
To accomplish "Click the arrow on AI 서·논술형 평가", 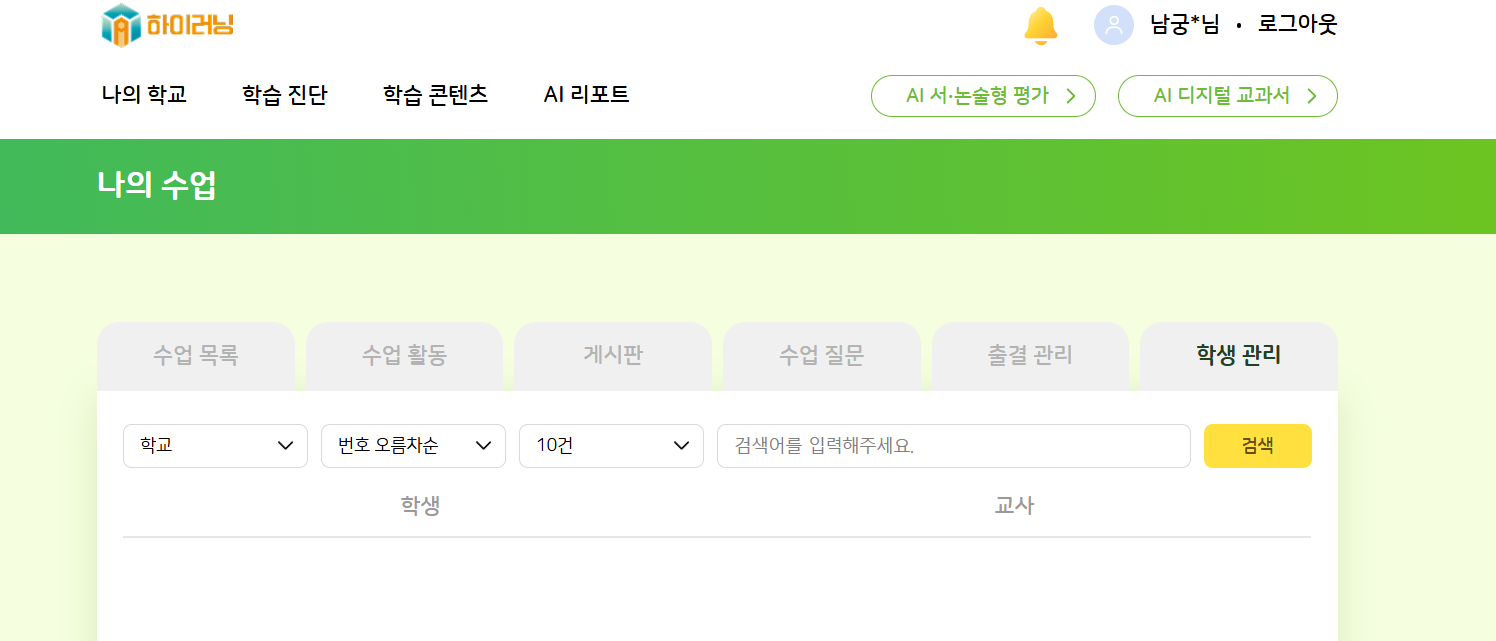I will click(x=1071, y=96).
